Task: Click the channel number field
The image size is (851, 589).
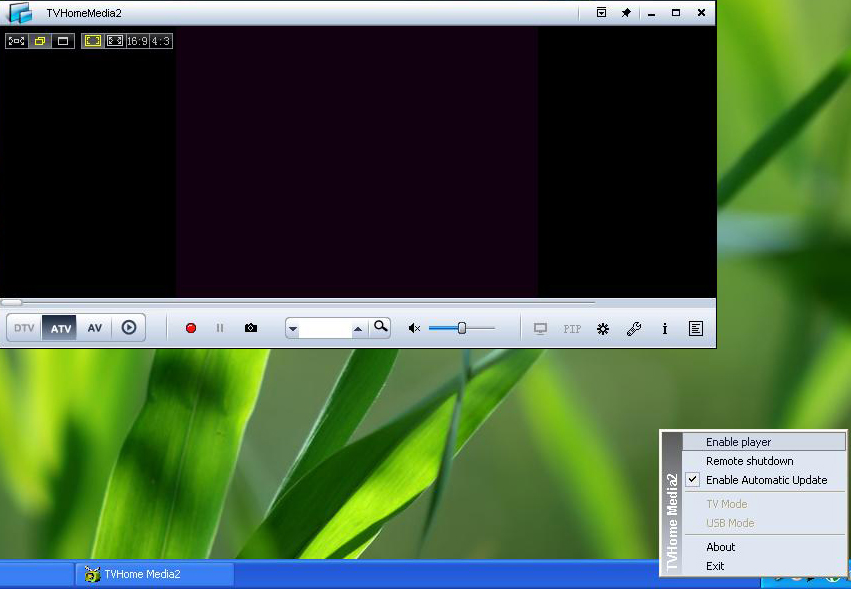Action: coord(325,328)
